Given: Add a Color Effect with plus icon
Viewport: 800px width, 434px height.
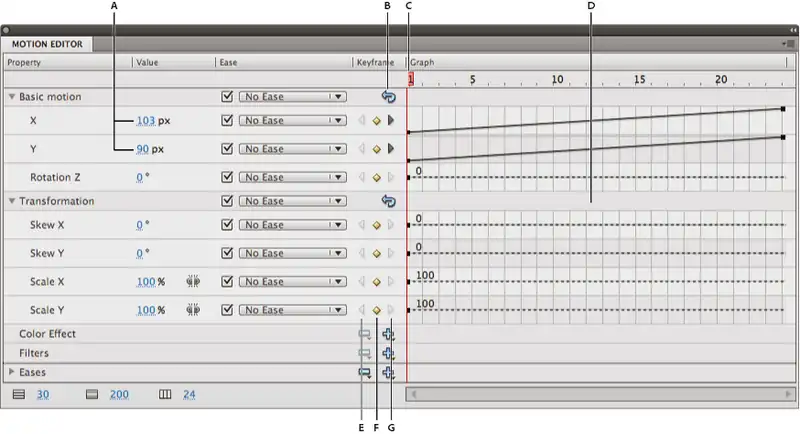Looking at the screenshot, I should 388,335.
